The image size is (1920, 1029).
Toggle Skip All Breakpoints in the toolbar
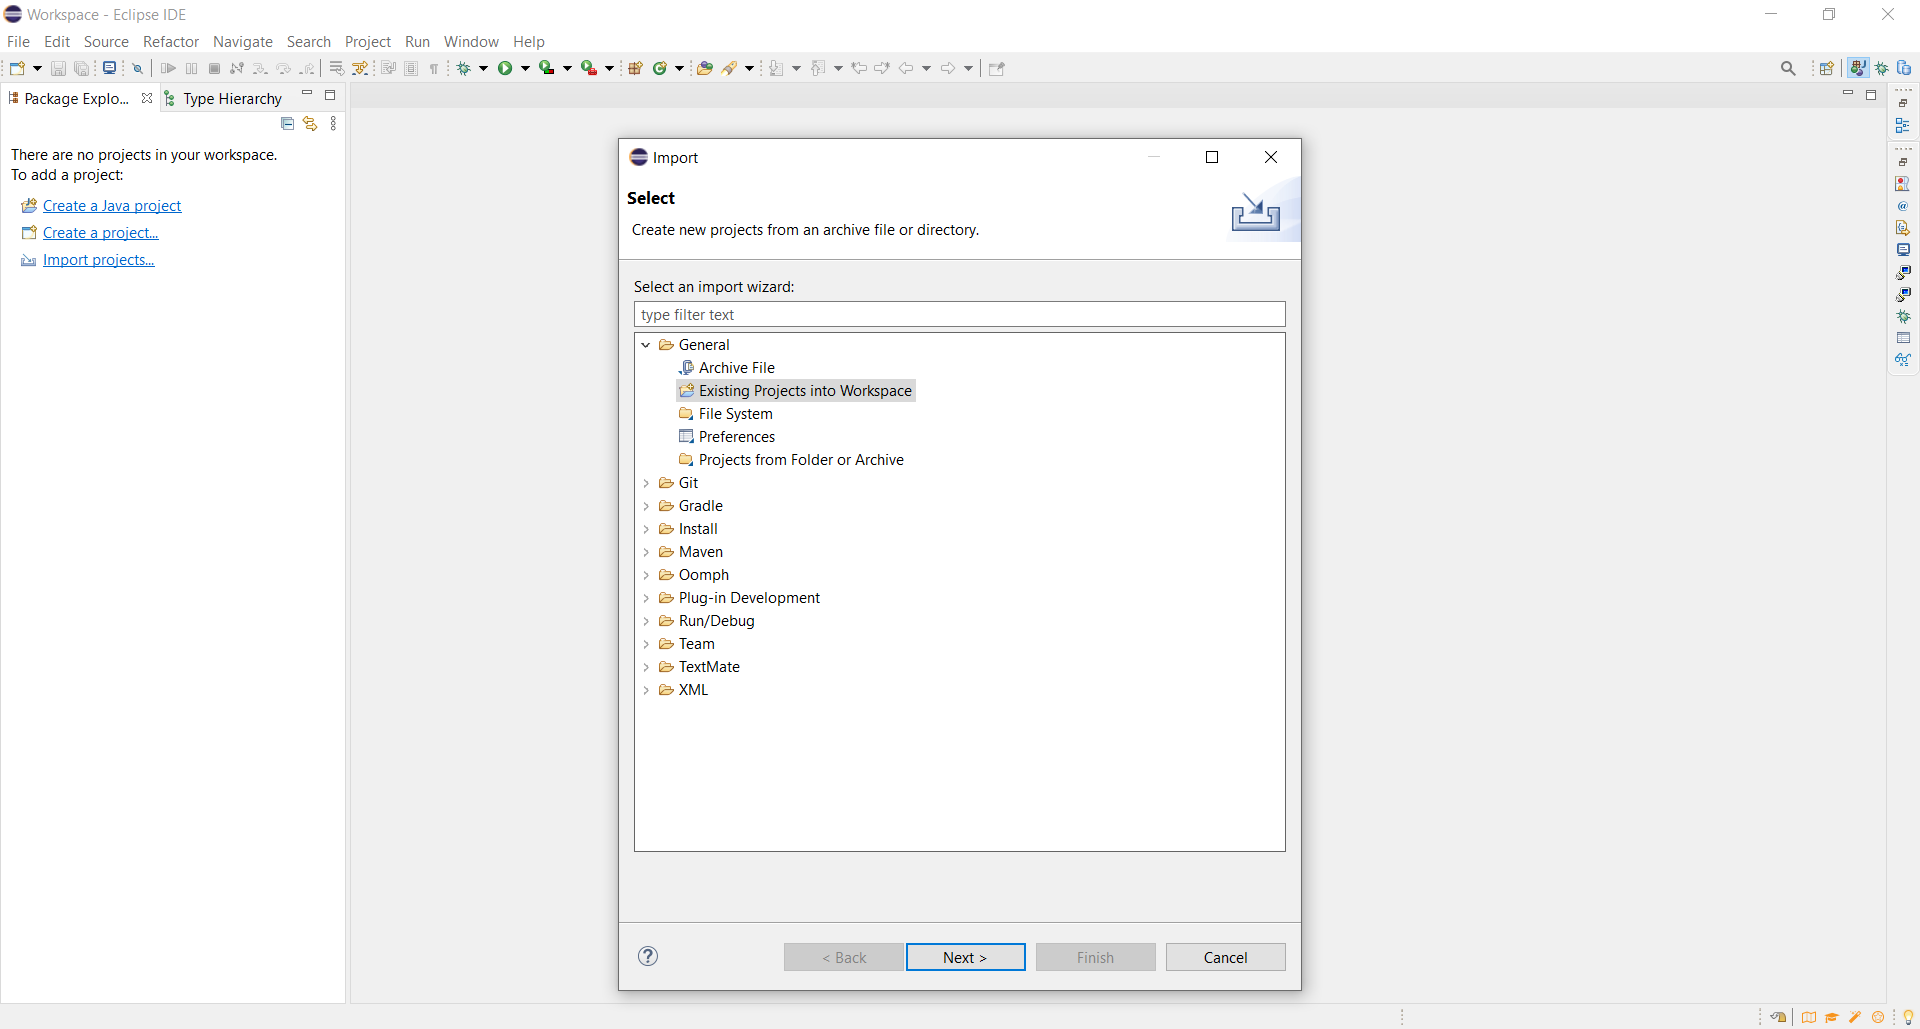pos(138,68)
